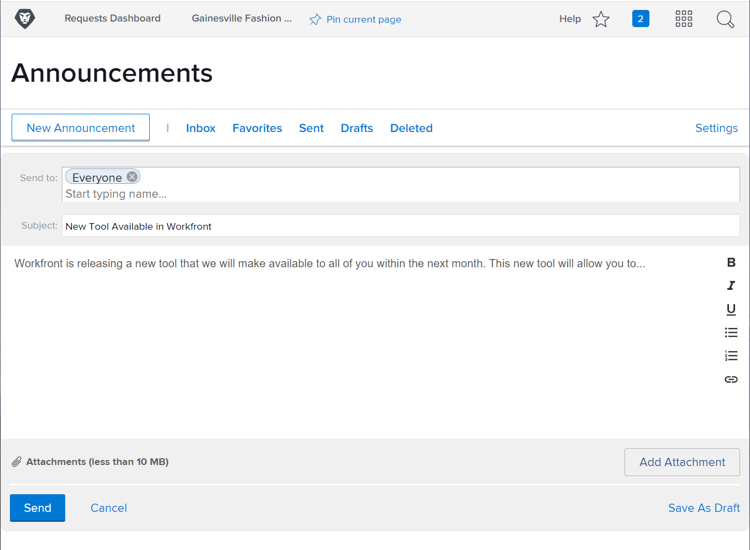Insert a hyperlink in message
The height and width of the screenshot is (550, 750).
click(731, 379)
